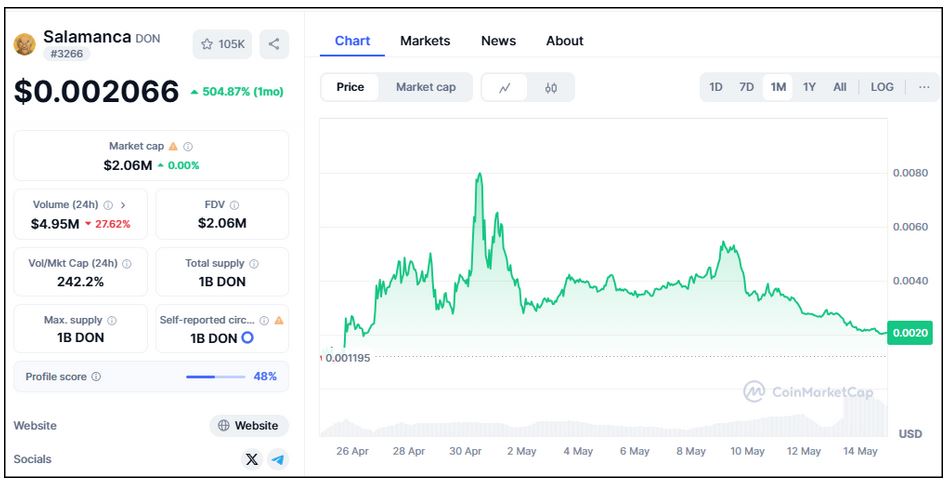Open the Self-reported circ. info icon
The height and width of the screenshot is (482, 948).
point(264,321)
